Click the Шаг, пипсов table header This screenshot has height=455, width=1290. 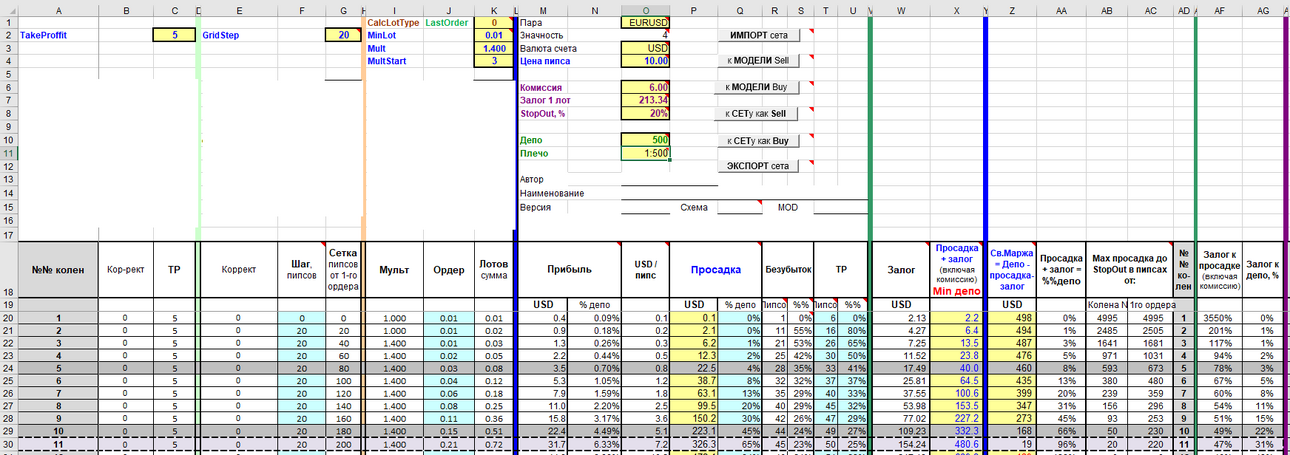point(303,270)
